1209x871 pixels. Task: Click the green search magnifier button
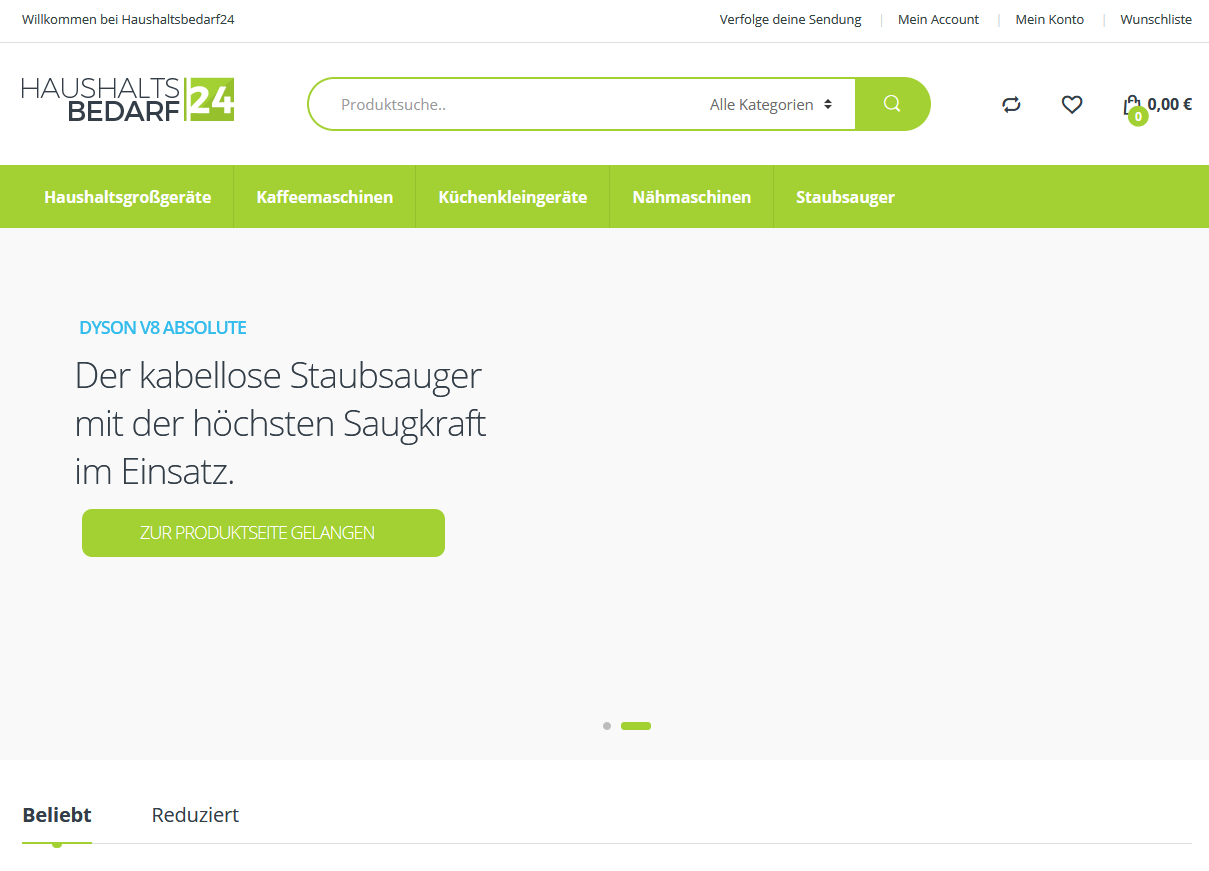pos(893,104)
